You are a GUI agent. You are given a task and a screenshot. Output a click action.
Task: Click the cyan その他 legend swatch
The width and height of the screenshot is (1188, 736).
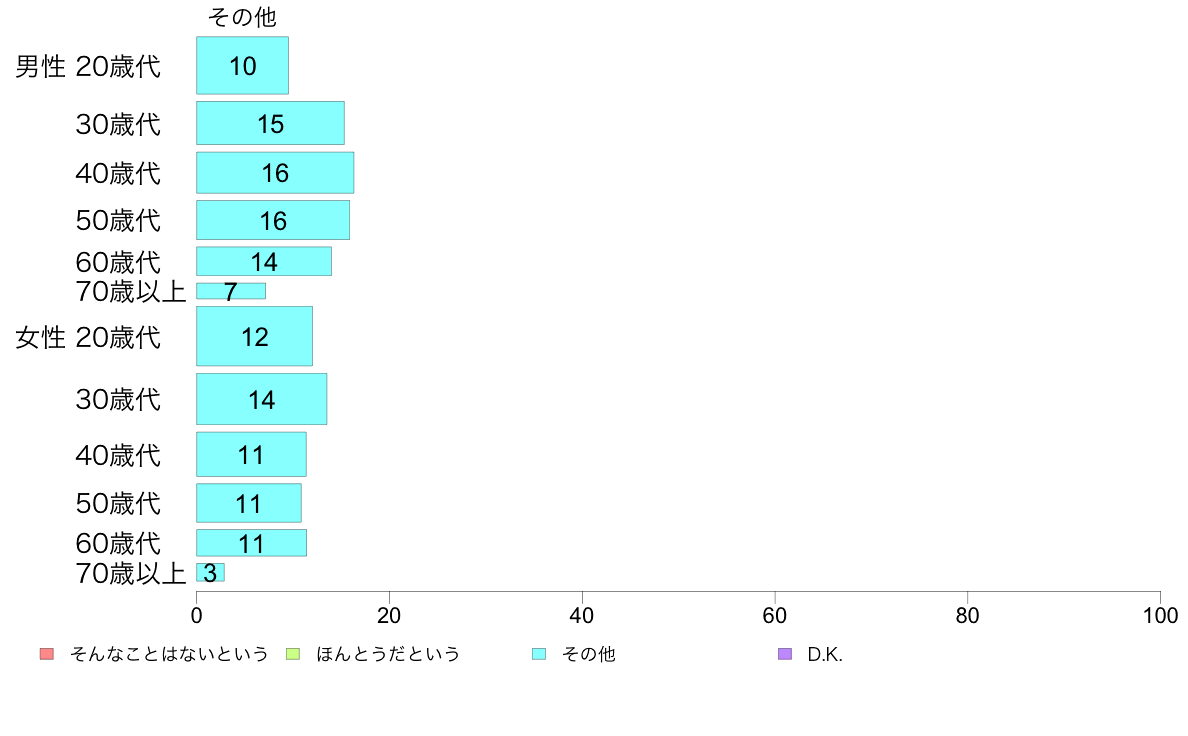(x=539, y=654)
